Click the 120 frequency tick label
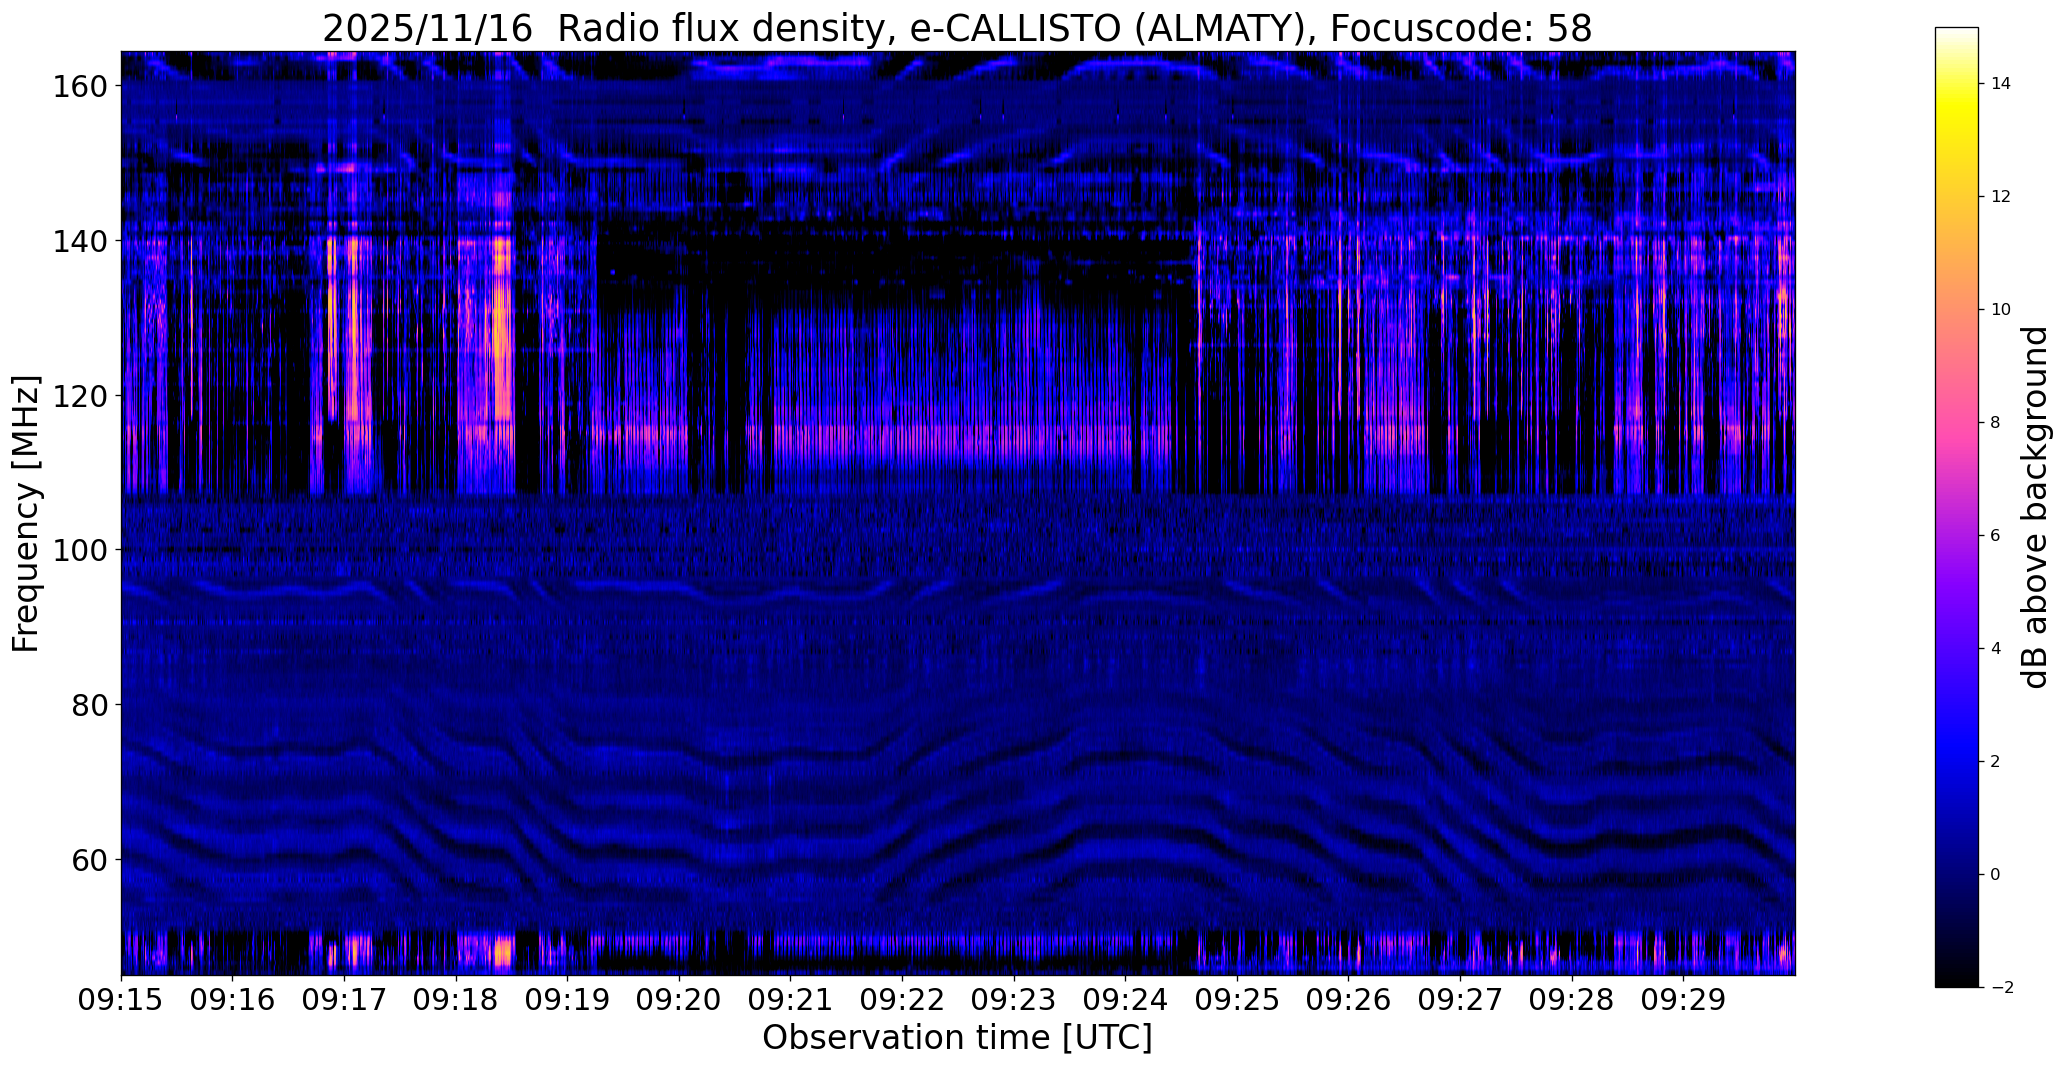The width and height of the screenshot is (2066, 1067). 80,396
